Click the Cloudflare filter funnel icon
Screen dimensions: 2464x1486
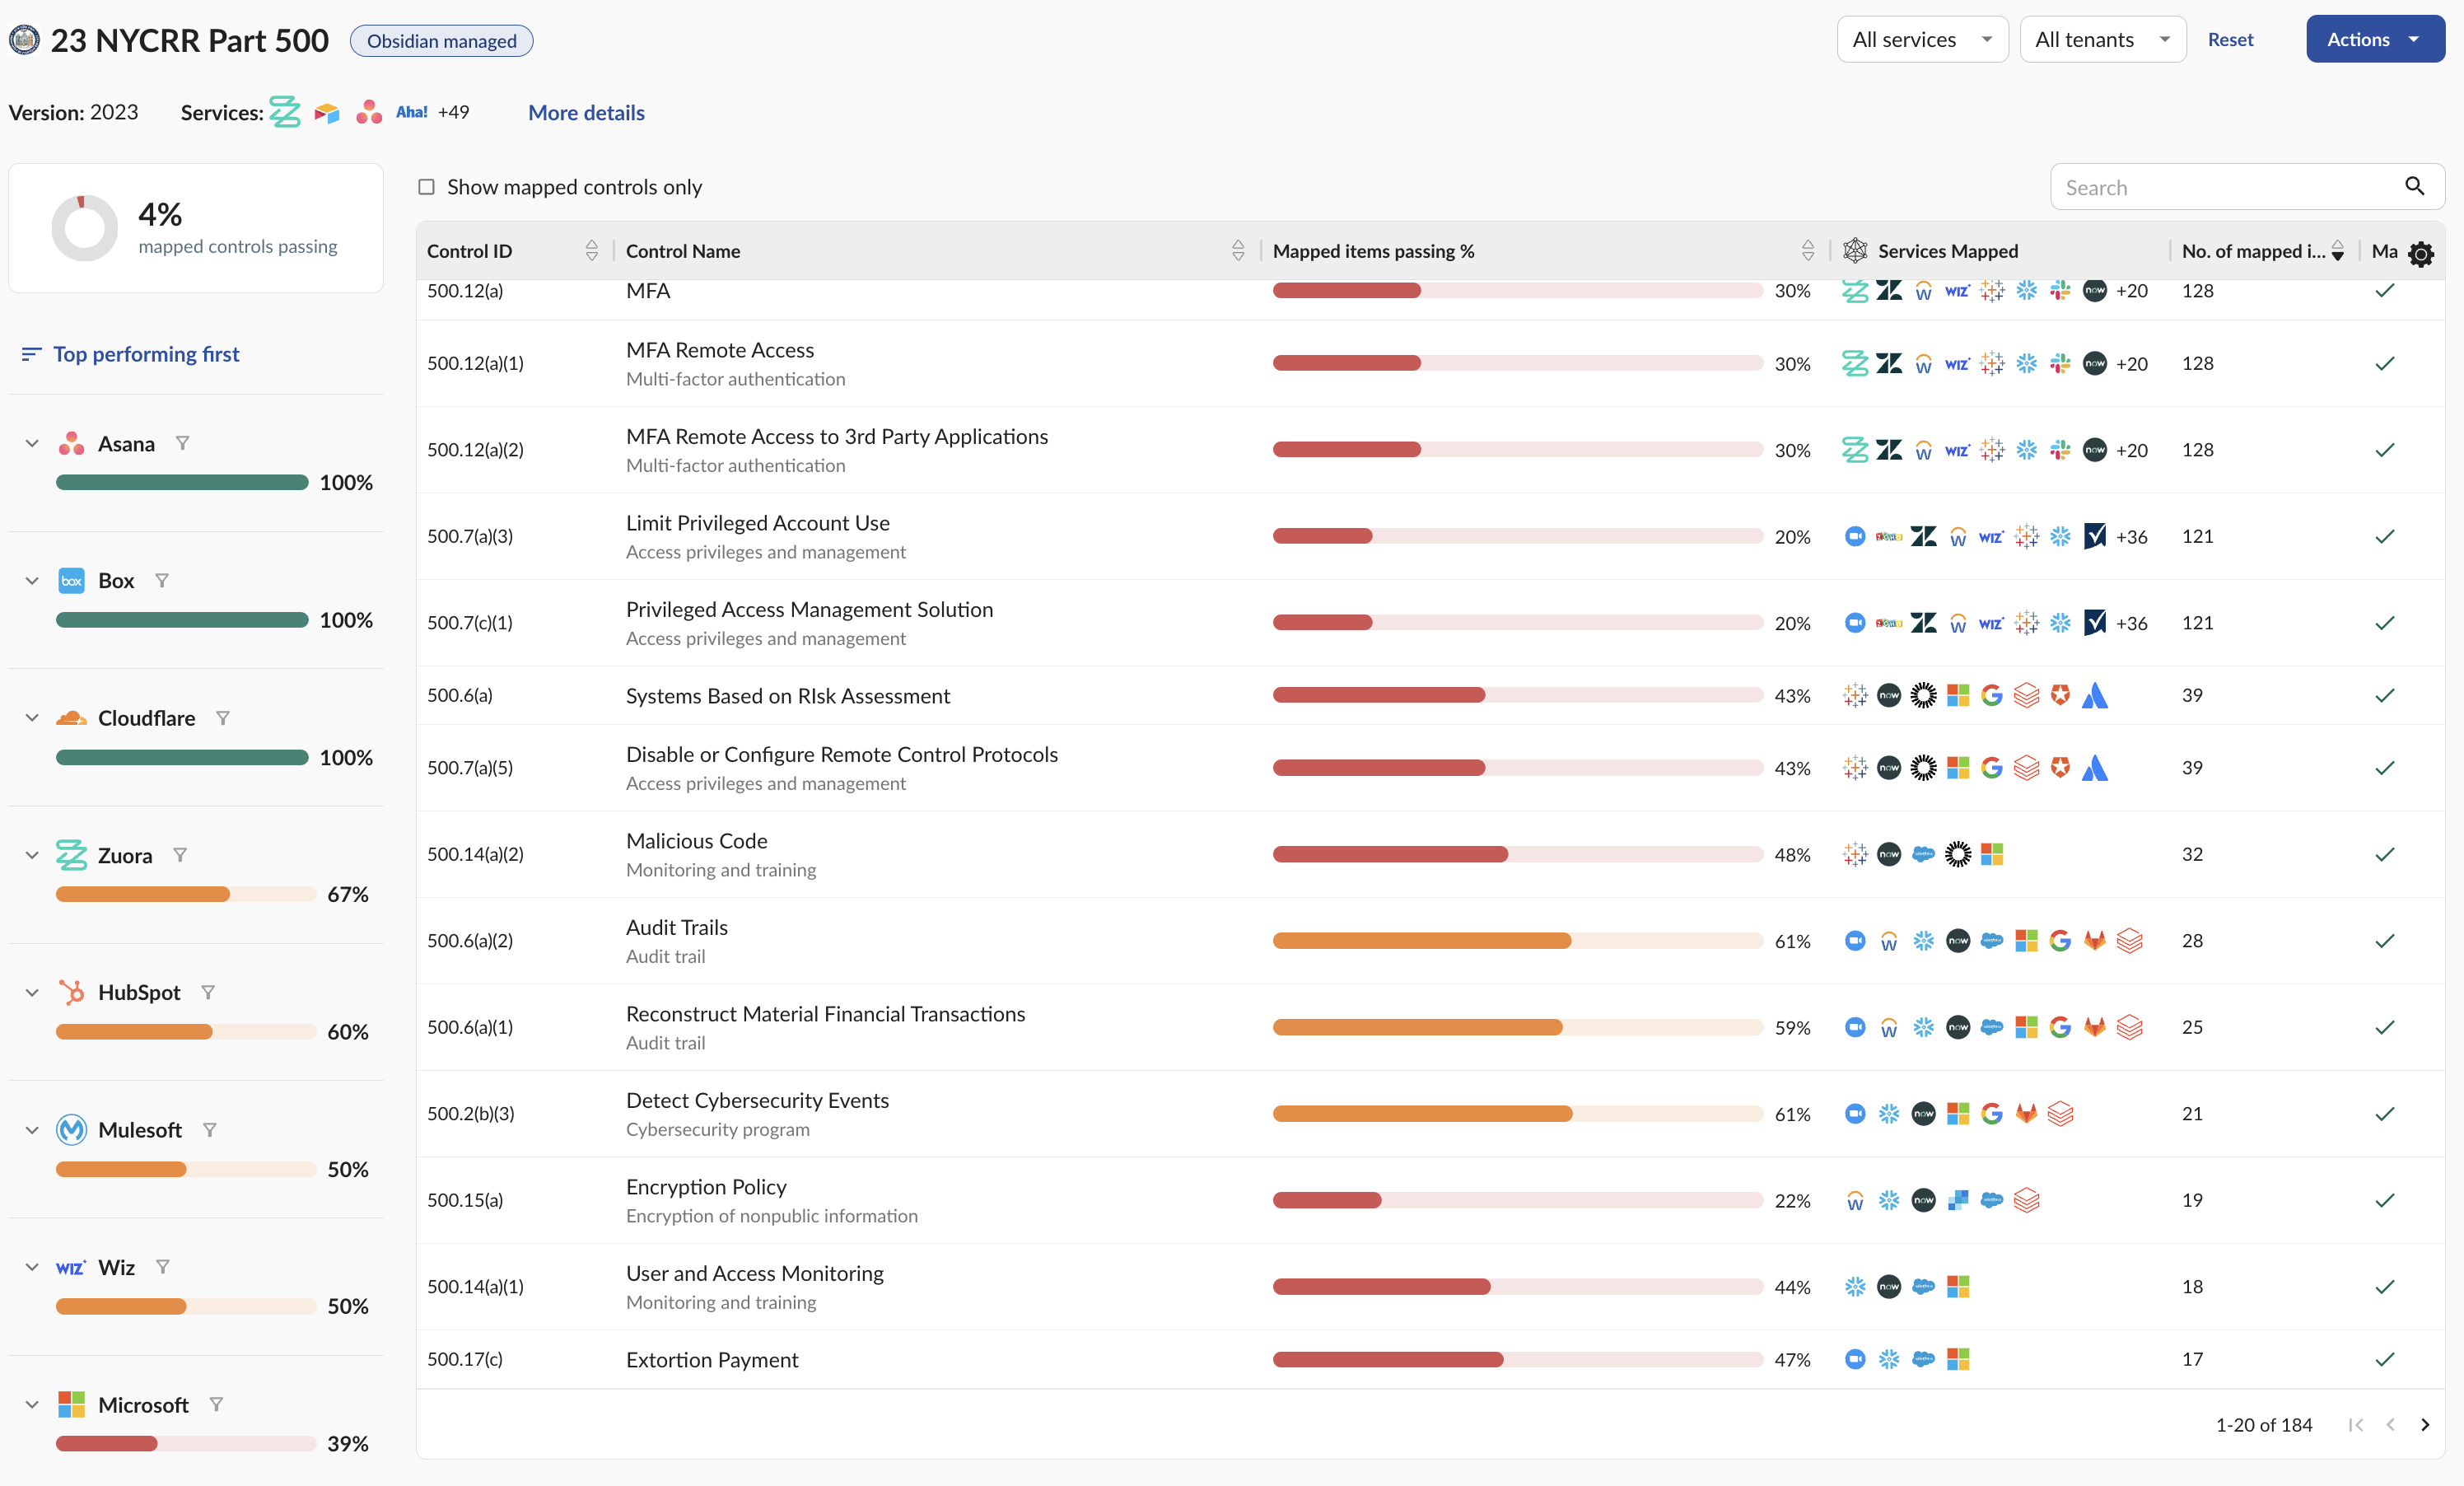(x=223, y=718)
